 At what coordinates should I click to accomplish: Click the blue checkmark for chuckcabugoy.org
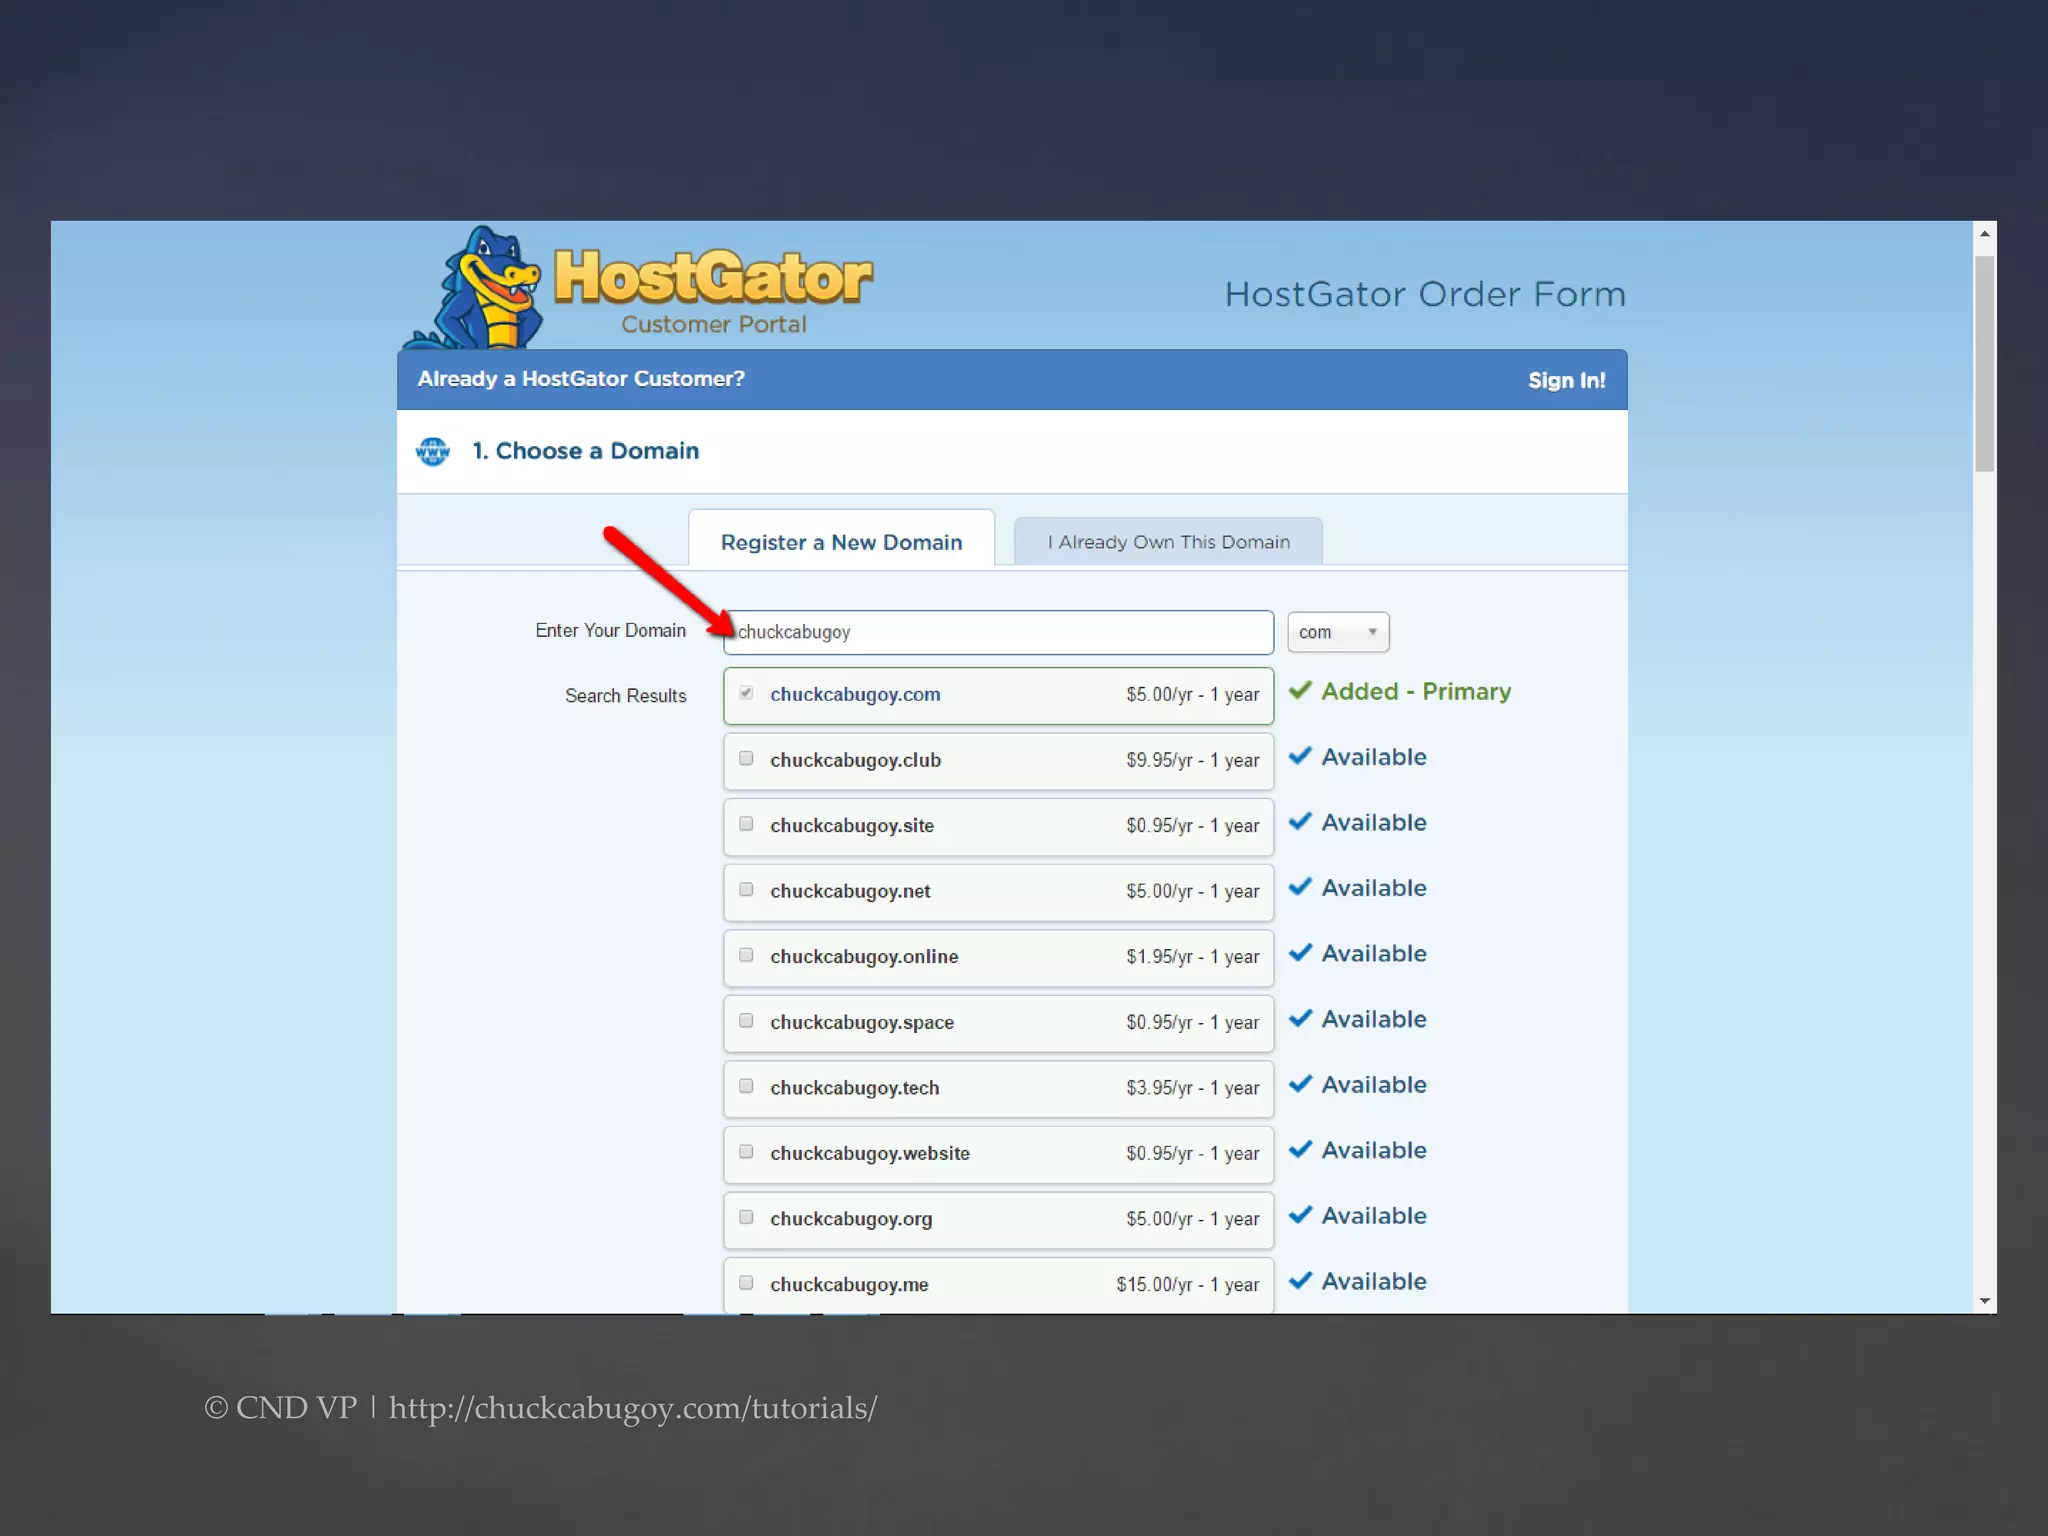tap(1300, 1216)
